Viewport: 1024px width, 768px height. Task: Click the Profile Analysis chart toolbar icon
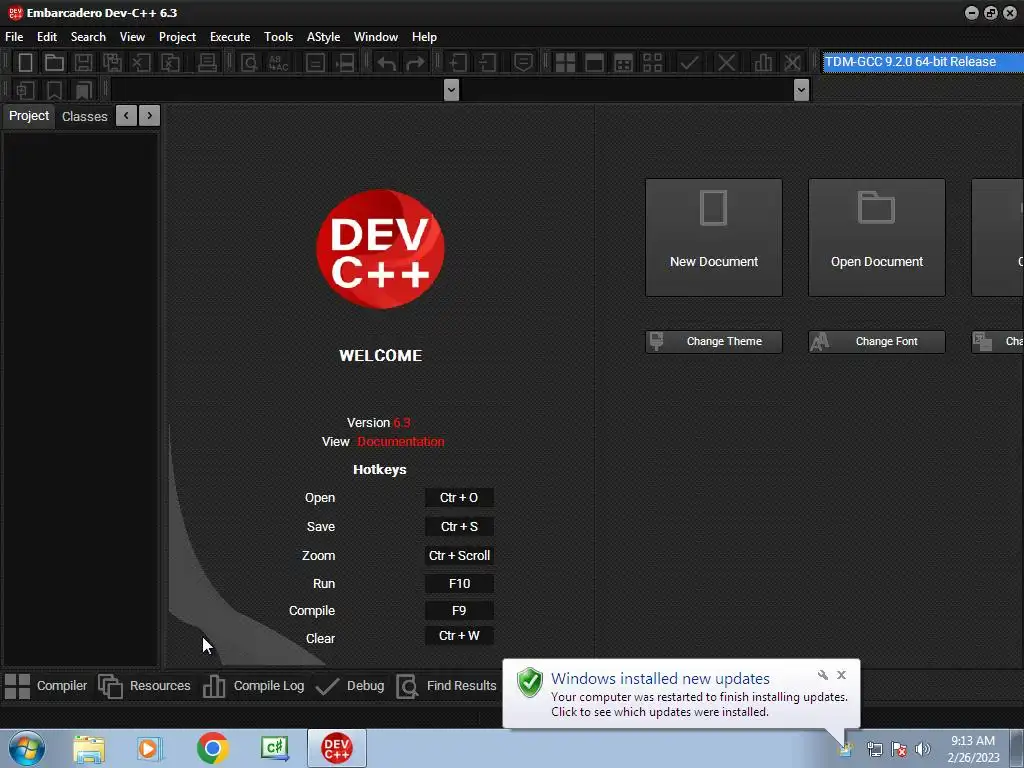pyautogui.click(x=763, y=63)
